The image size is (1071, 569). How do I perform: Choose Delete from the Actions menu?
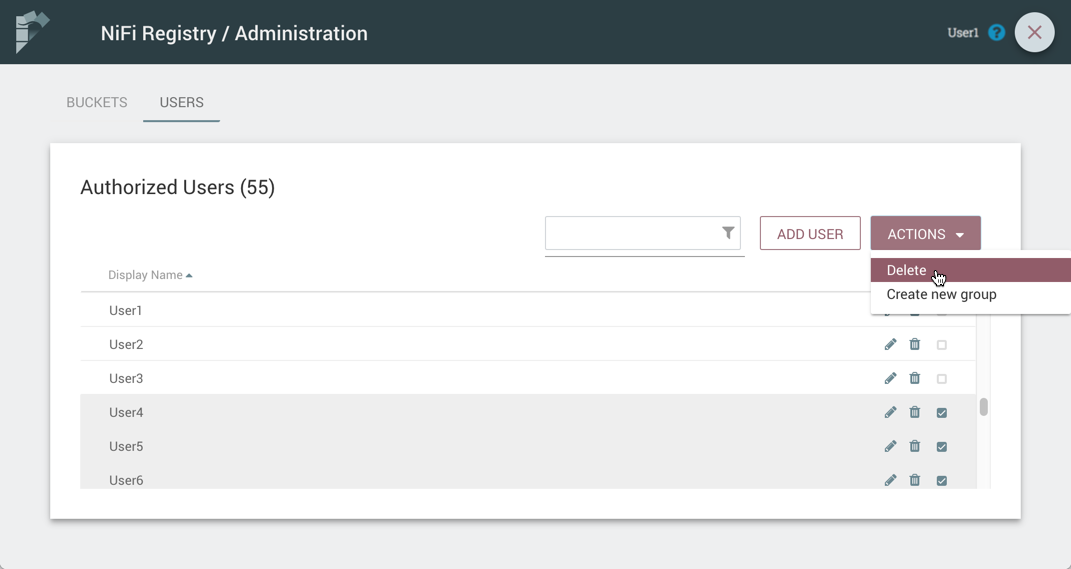point(906,270)
